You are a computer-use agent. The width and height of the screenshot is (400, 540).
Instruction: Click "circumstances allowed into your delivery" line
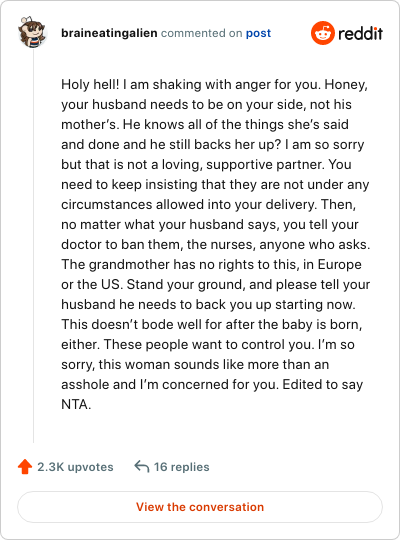click(x=208, y=205)
